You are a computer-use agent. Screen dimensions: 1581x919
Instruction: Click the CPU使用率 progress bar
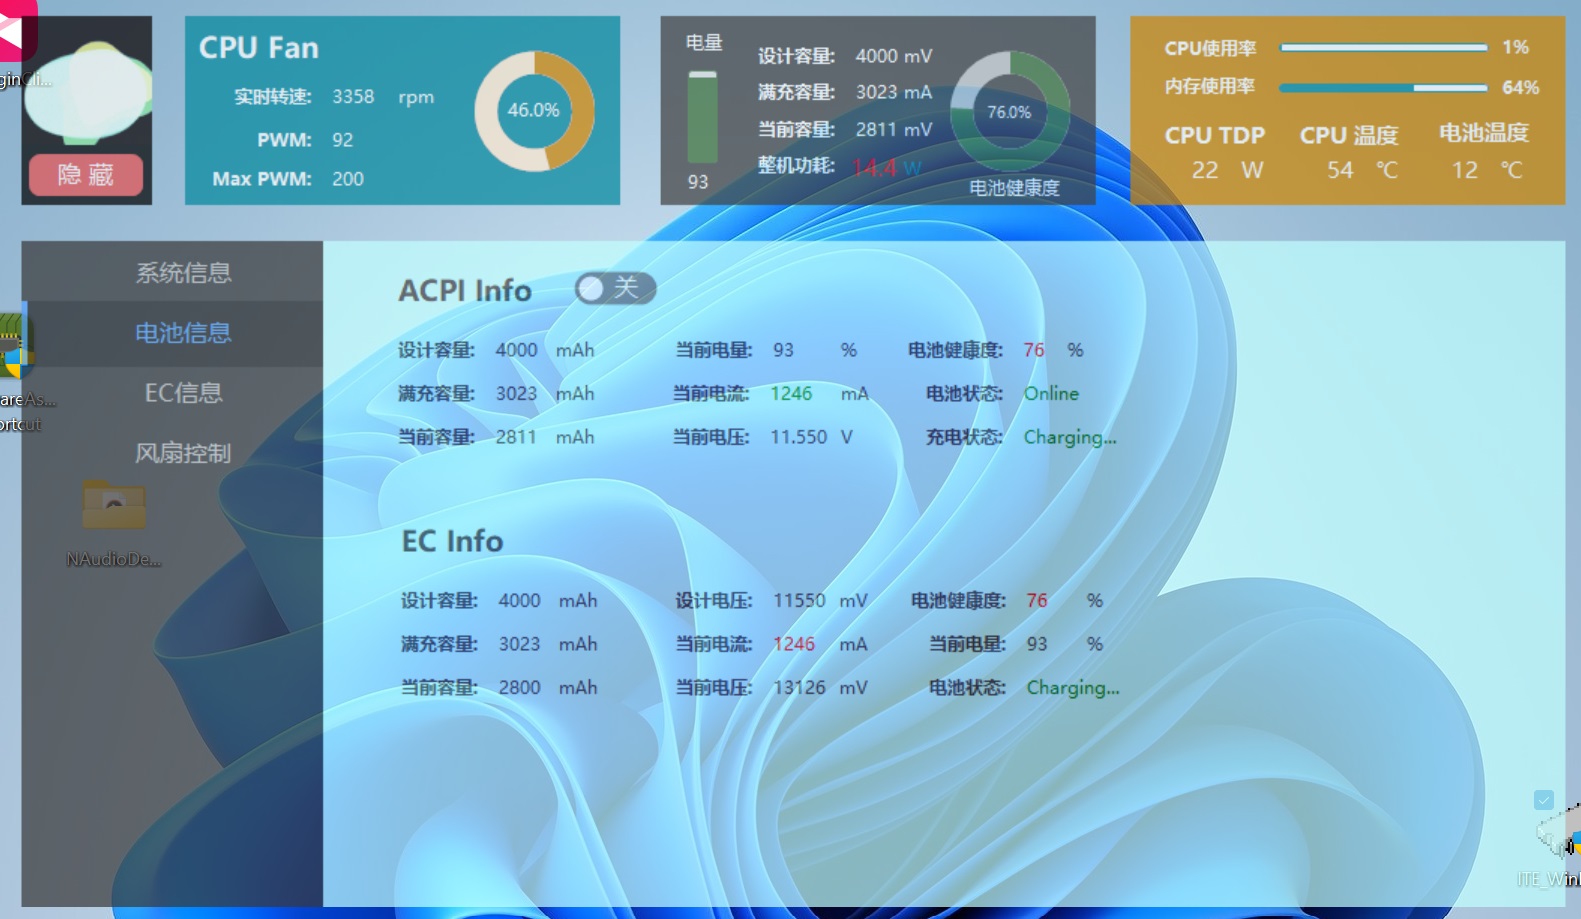coord(1383,47)
